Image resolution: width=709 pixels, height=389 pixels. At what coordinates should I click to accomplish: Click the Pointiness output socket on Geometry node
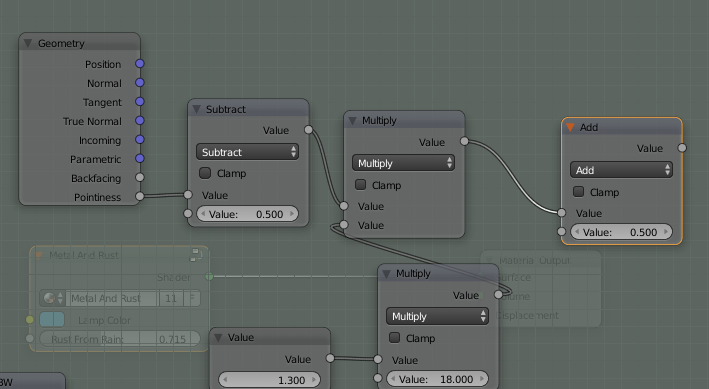click(x=140, y=196)
